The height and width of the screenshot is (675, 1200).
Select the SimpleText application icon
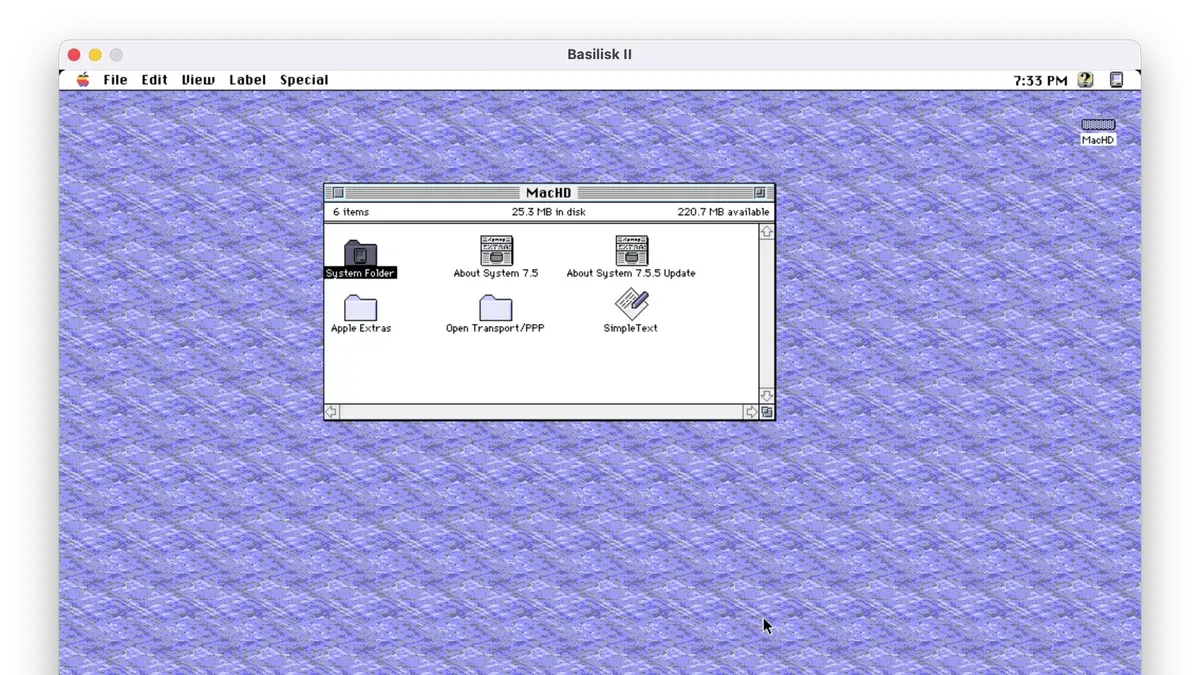pos(631,305)
